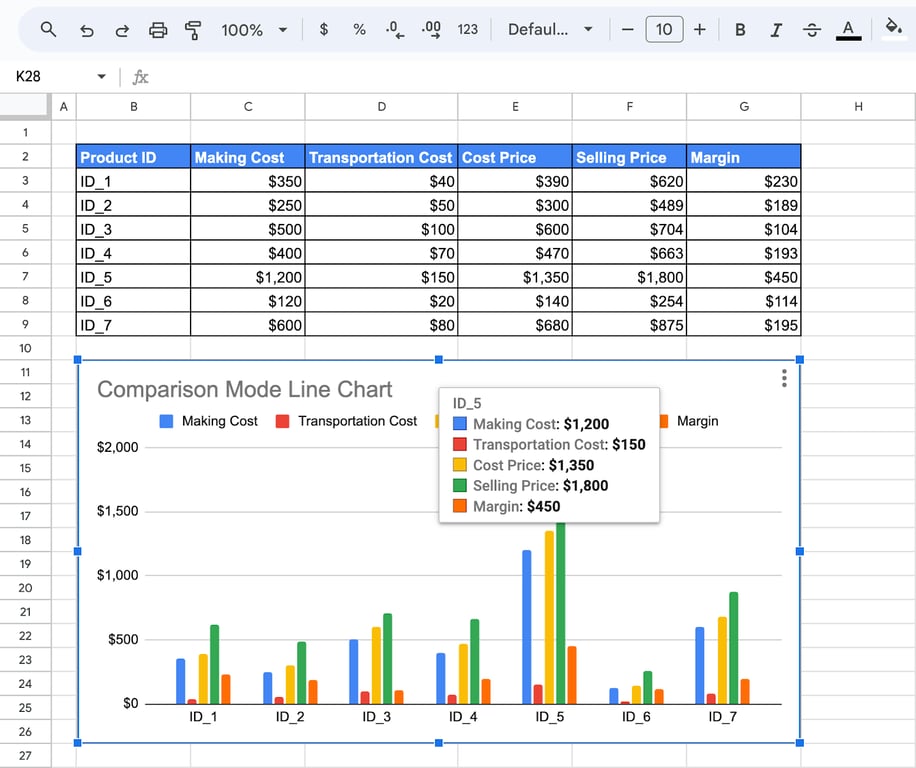Select the $114 margin cell

744,301
